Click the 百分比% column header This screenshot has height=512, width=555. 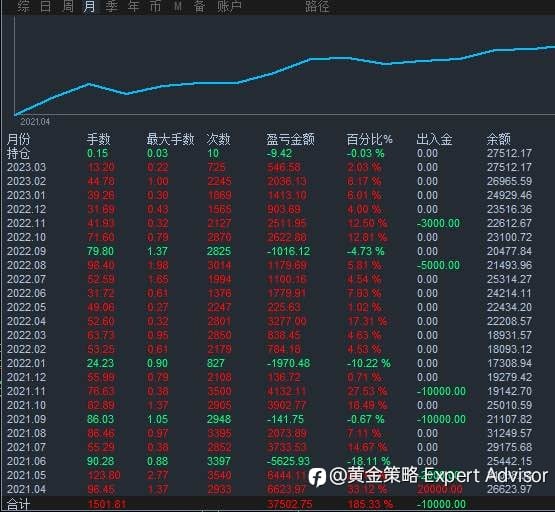click(370, 139)
